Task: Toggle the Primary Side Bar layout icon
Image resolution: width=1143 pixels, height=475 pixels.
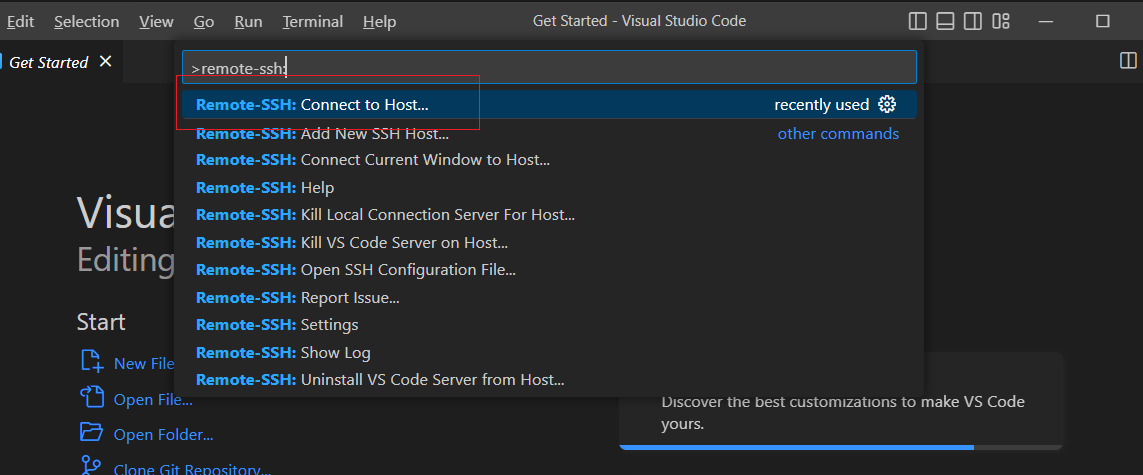Action: (x=917, y=22)
